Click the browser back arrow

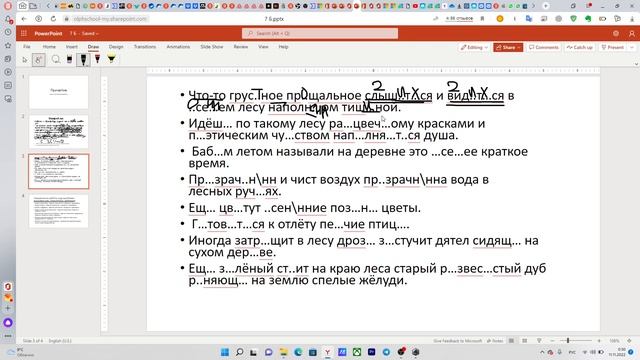point(24,19)
